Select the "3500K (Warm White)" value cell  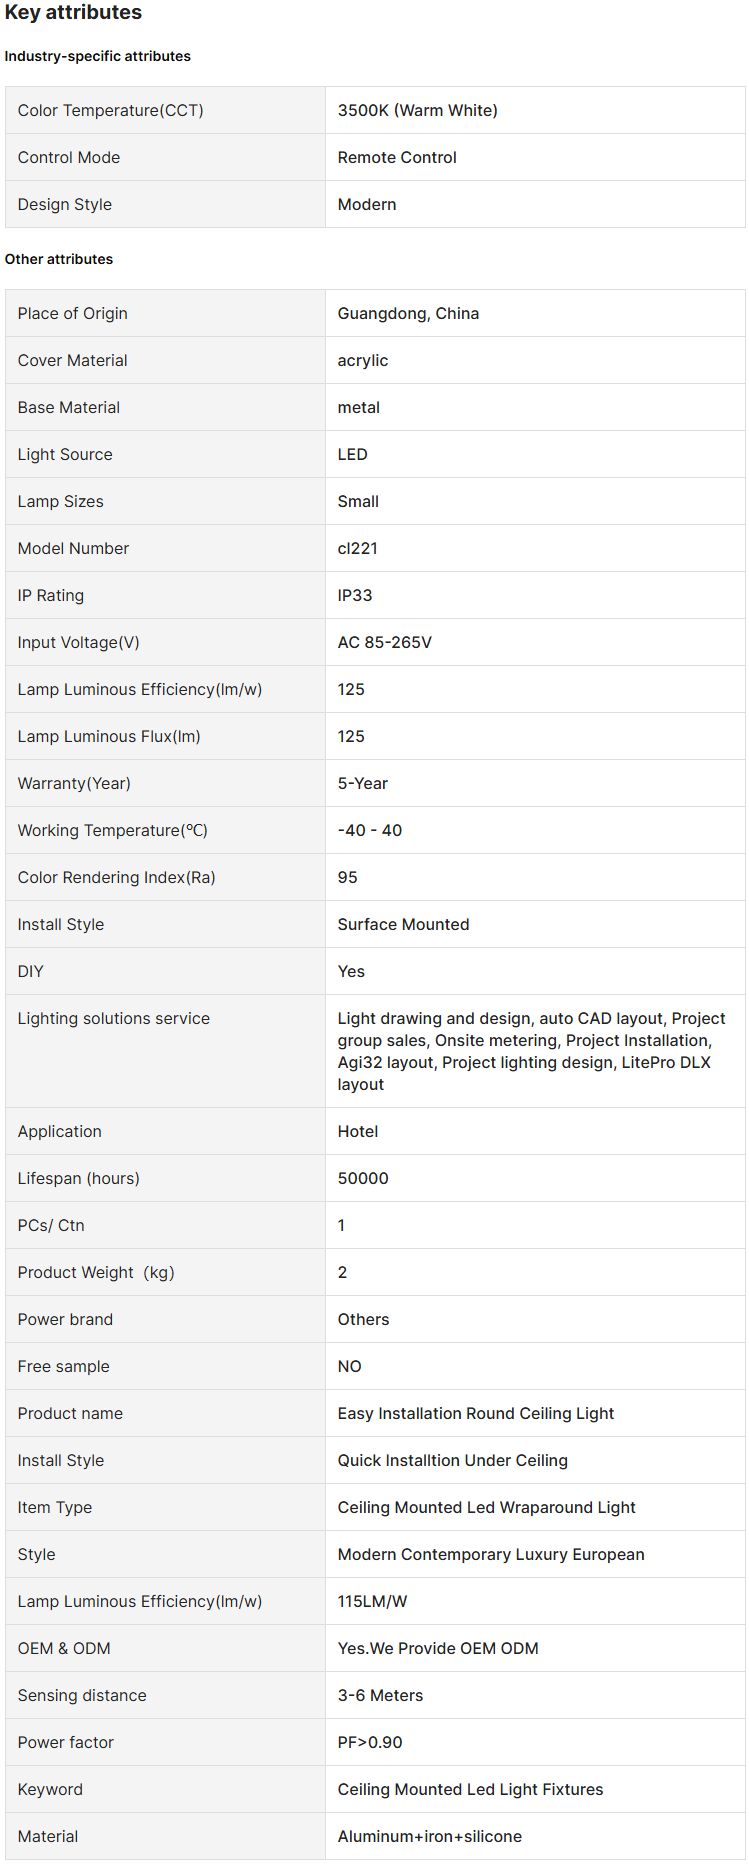pyautogui.click(x=417, y=111)
